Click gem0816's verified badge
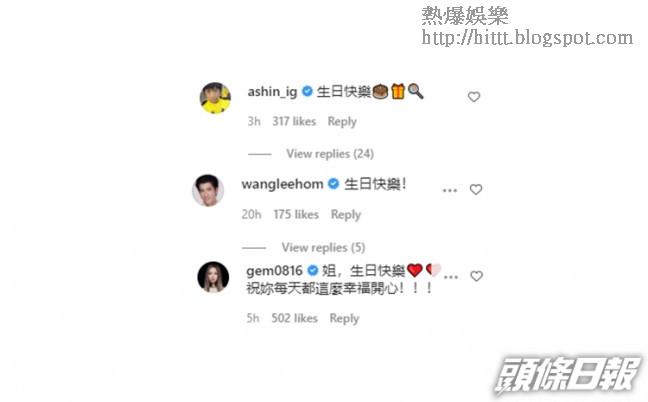 coord(313,271)
